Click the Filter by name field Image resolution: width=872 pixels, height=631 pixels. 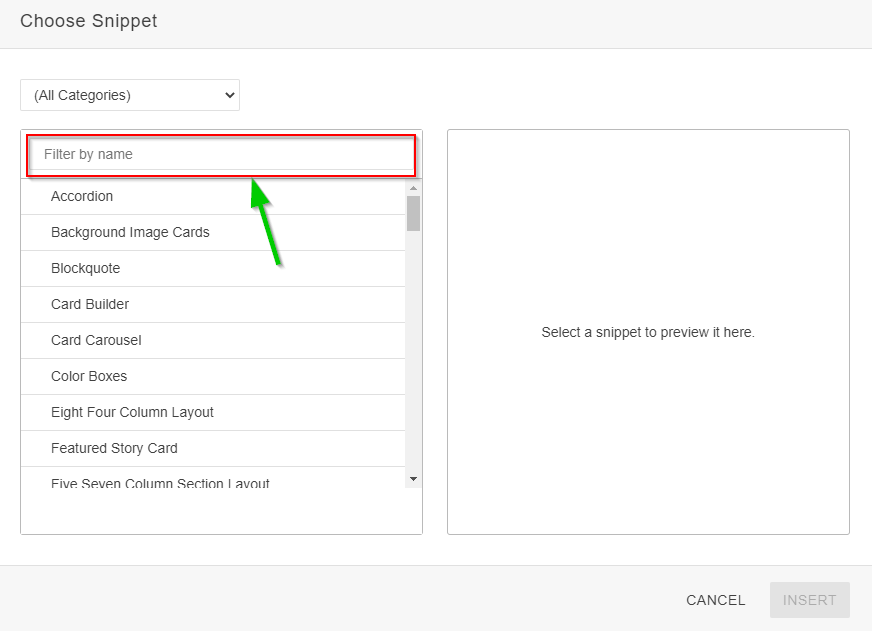click(x=220, y=154)
